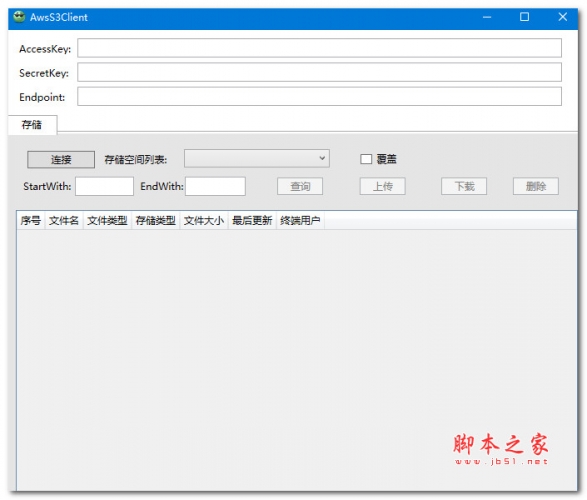Click the 连接 connect button
The image size is (587, 500).
[61, 160]
